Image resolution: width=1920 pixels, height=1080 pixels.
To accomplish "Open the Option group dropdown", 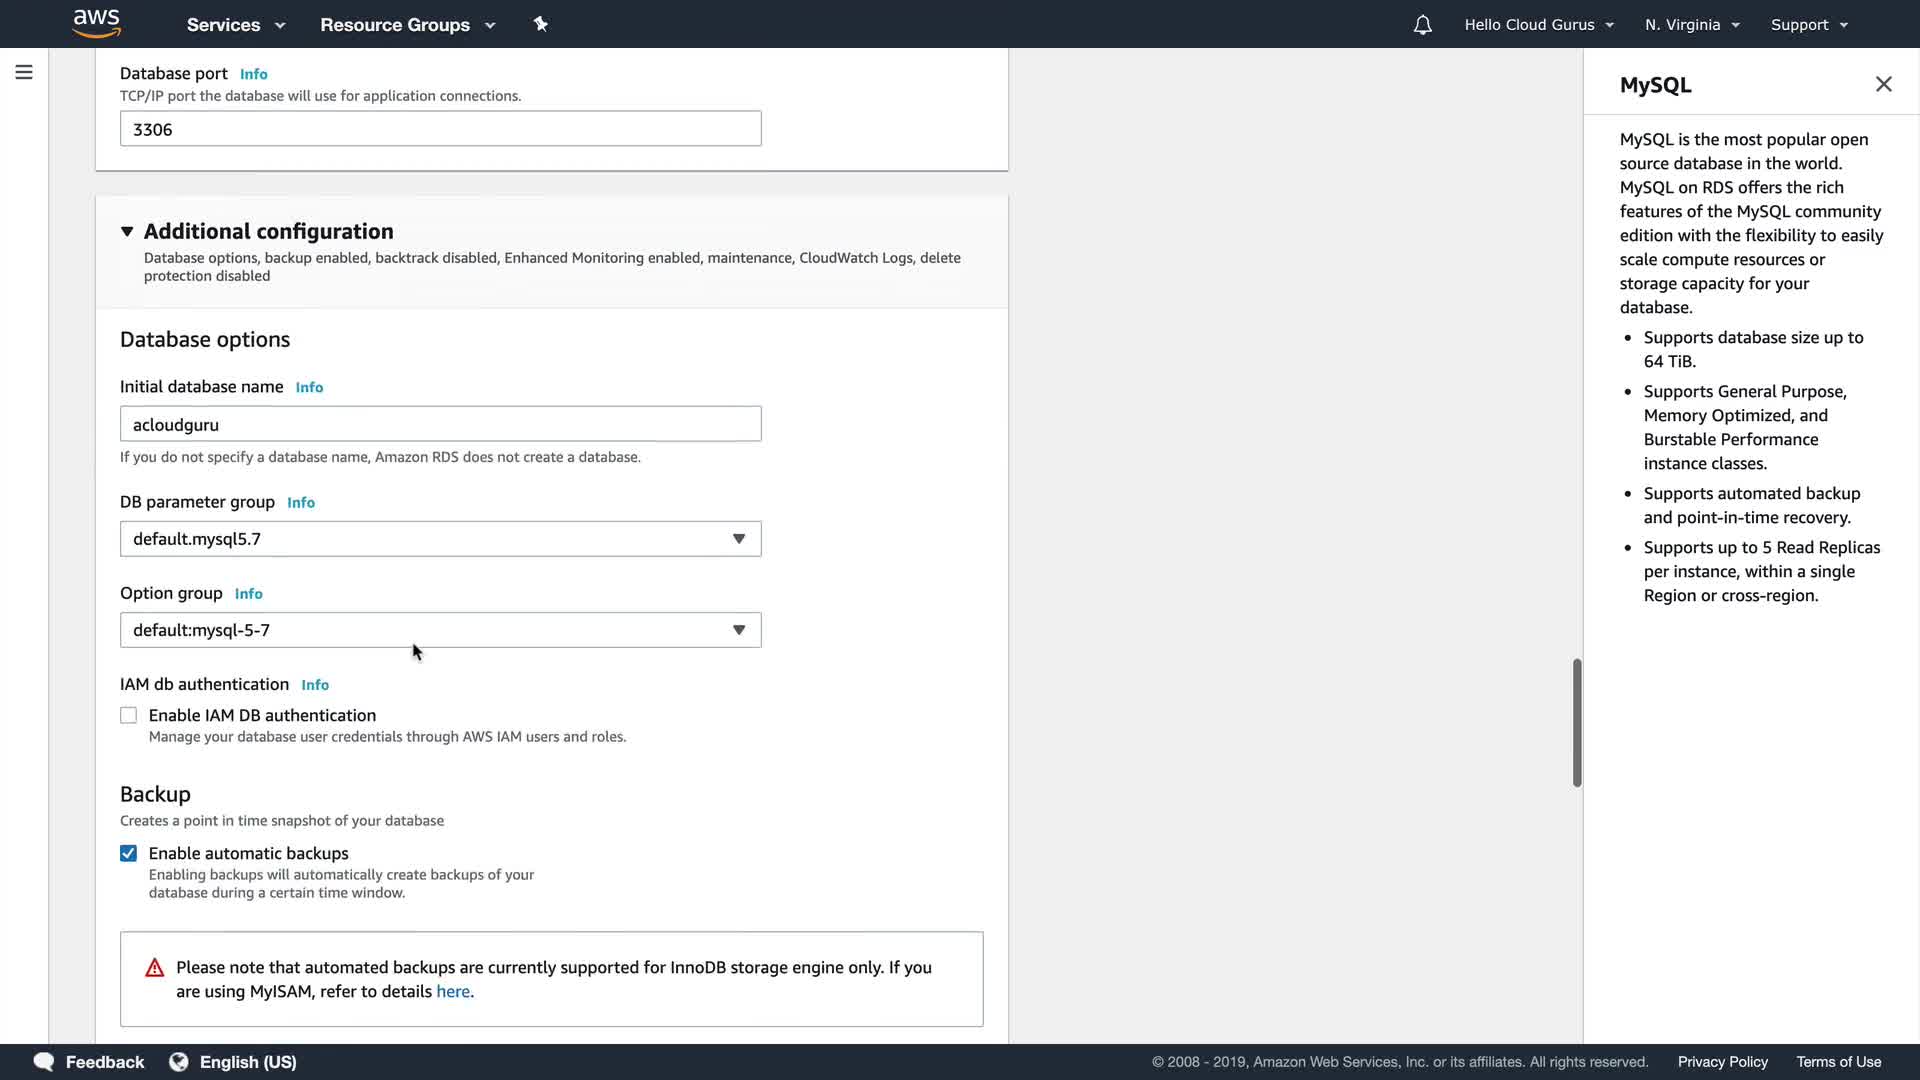I will [440, 630].
